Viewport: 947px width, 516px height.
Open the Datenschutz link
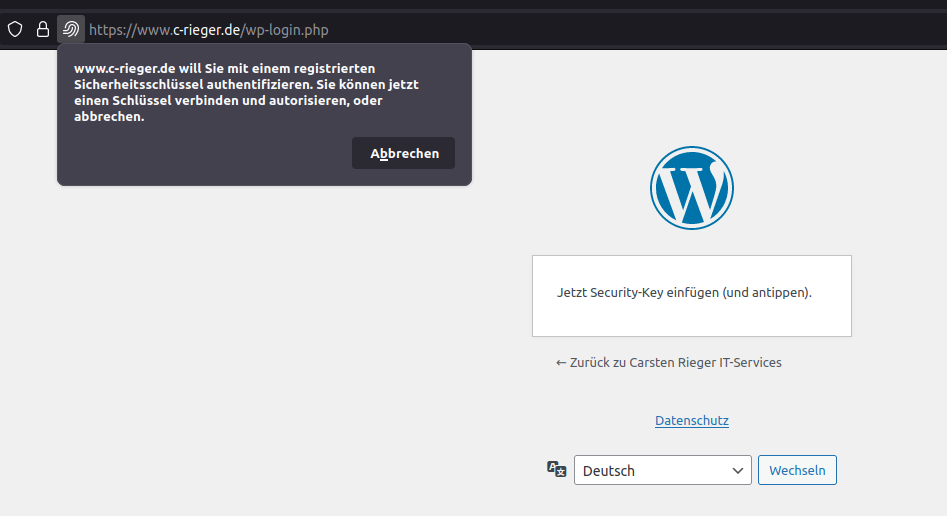coord(692,421)
